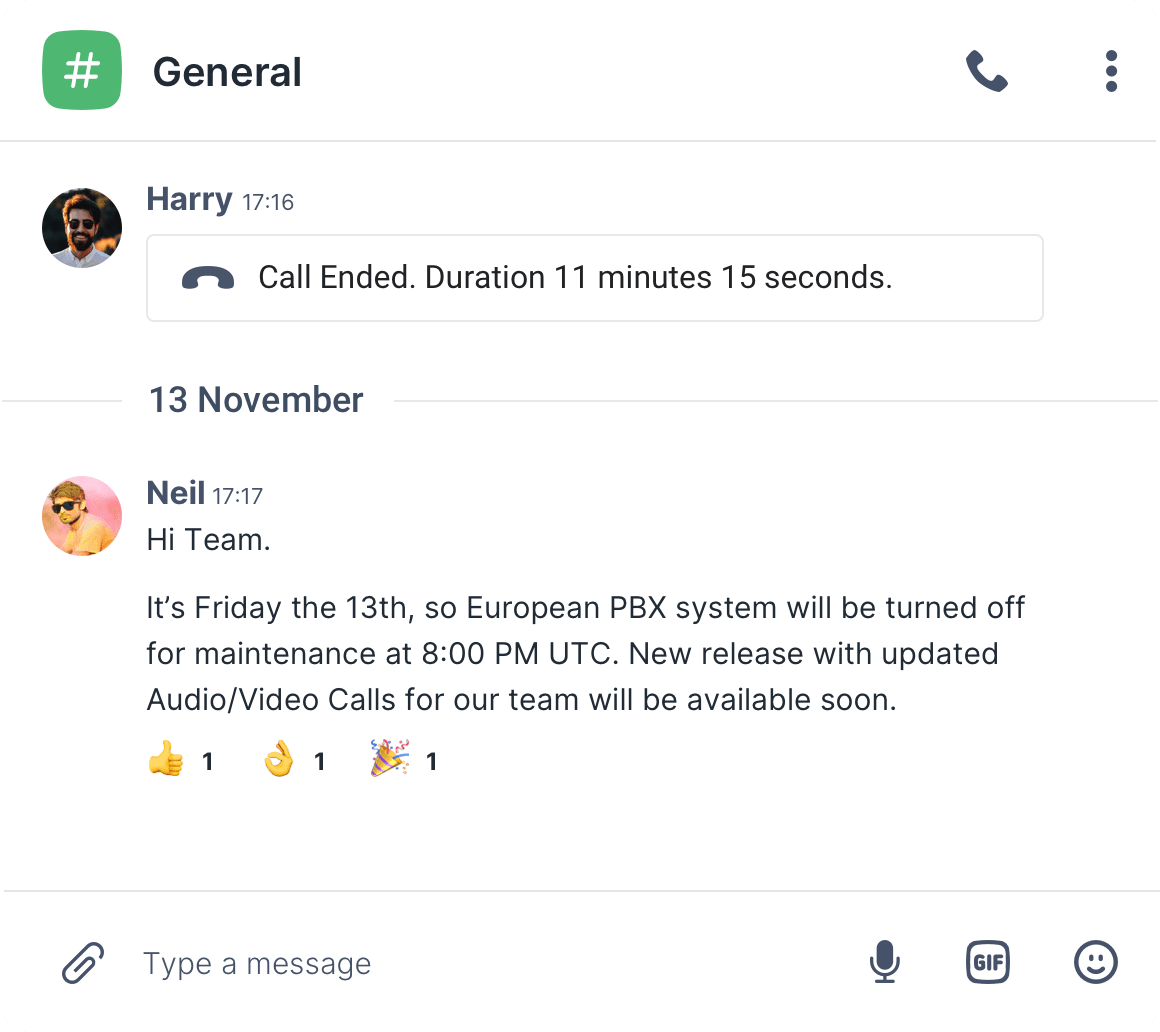The height and width of the screenshot is (1032, 1160).
Task: Click Neil's 17:17 message timestamp
Action: pos(237,496)
